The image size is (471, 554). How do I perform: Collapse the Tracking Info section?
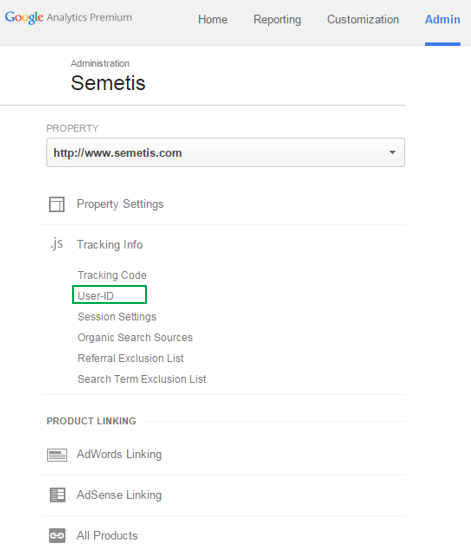coord(110,244)
